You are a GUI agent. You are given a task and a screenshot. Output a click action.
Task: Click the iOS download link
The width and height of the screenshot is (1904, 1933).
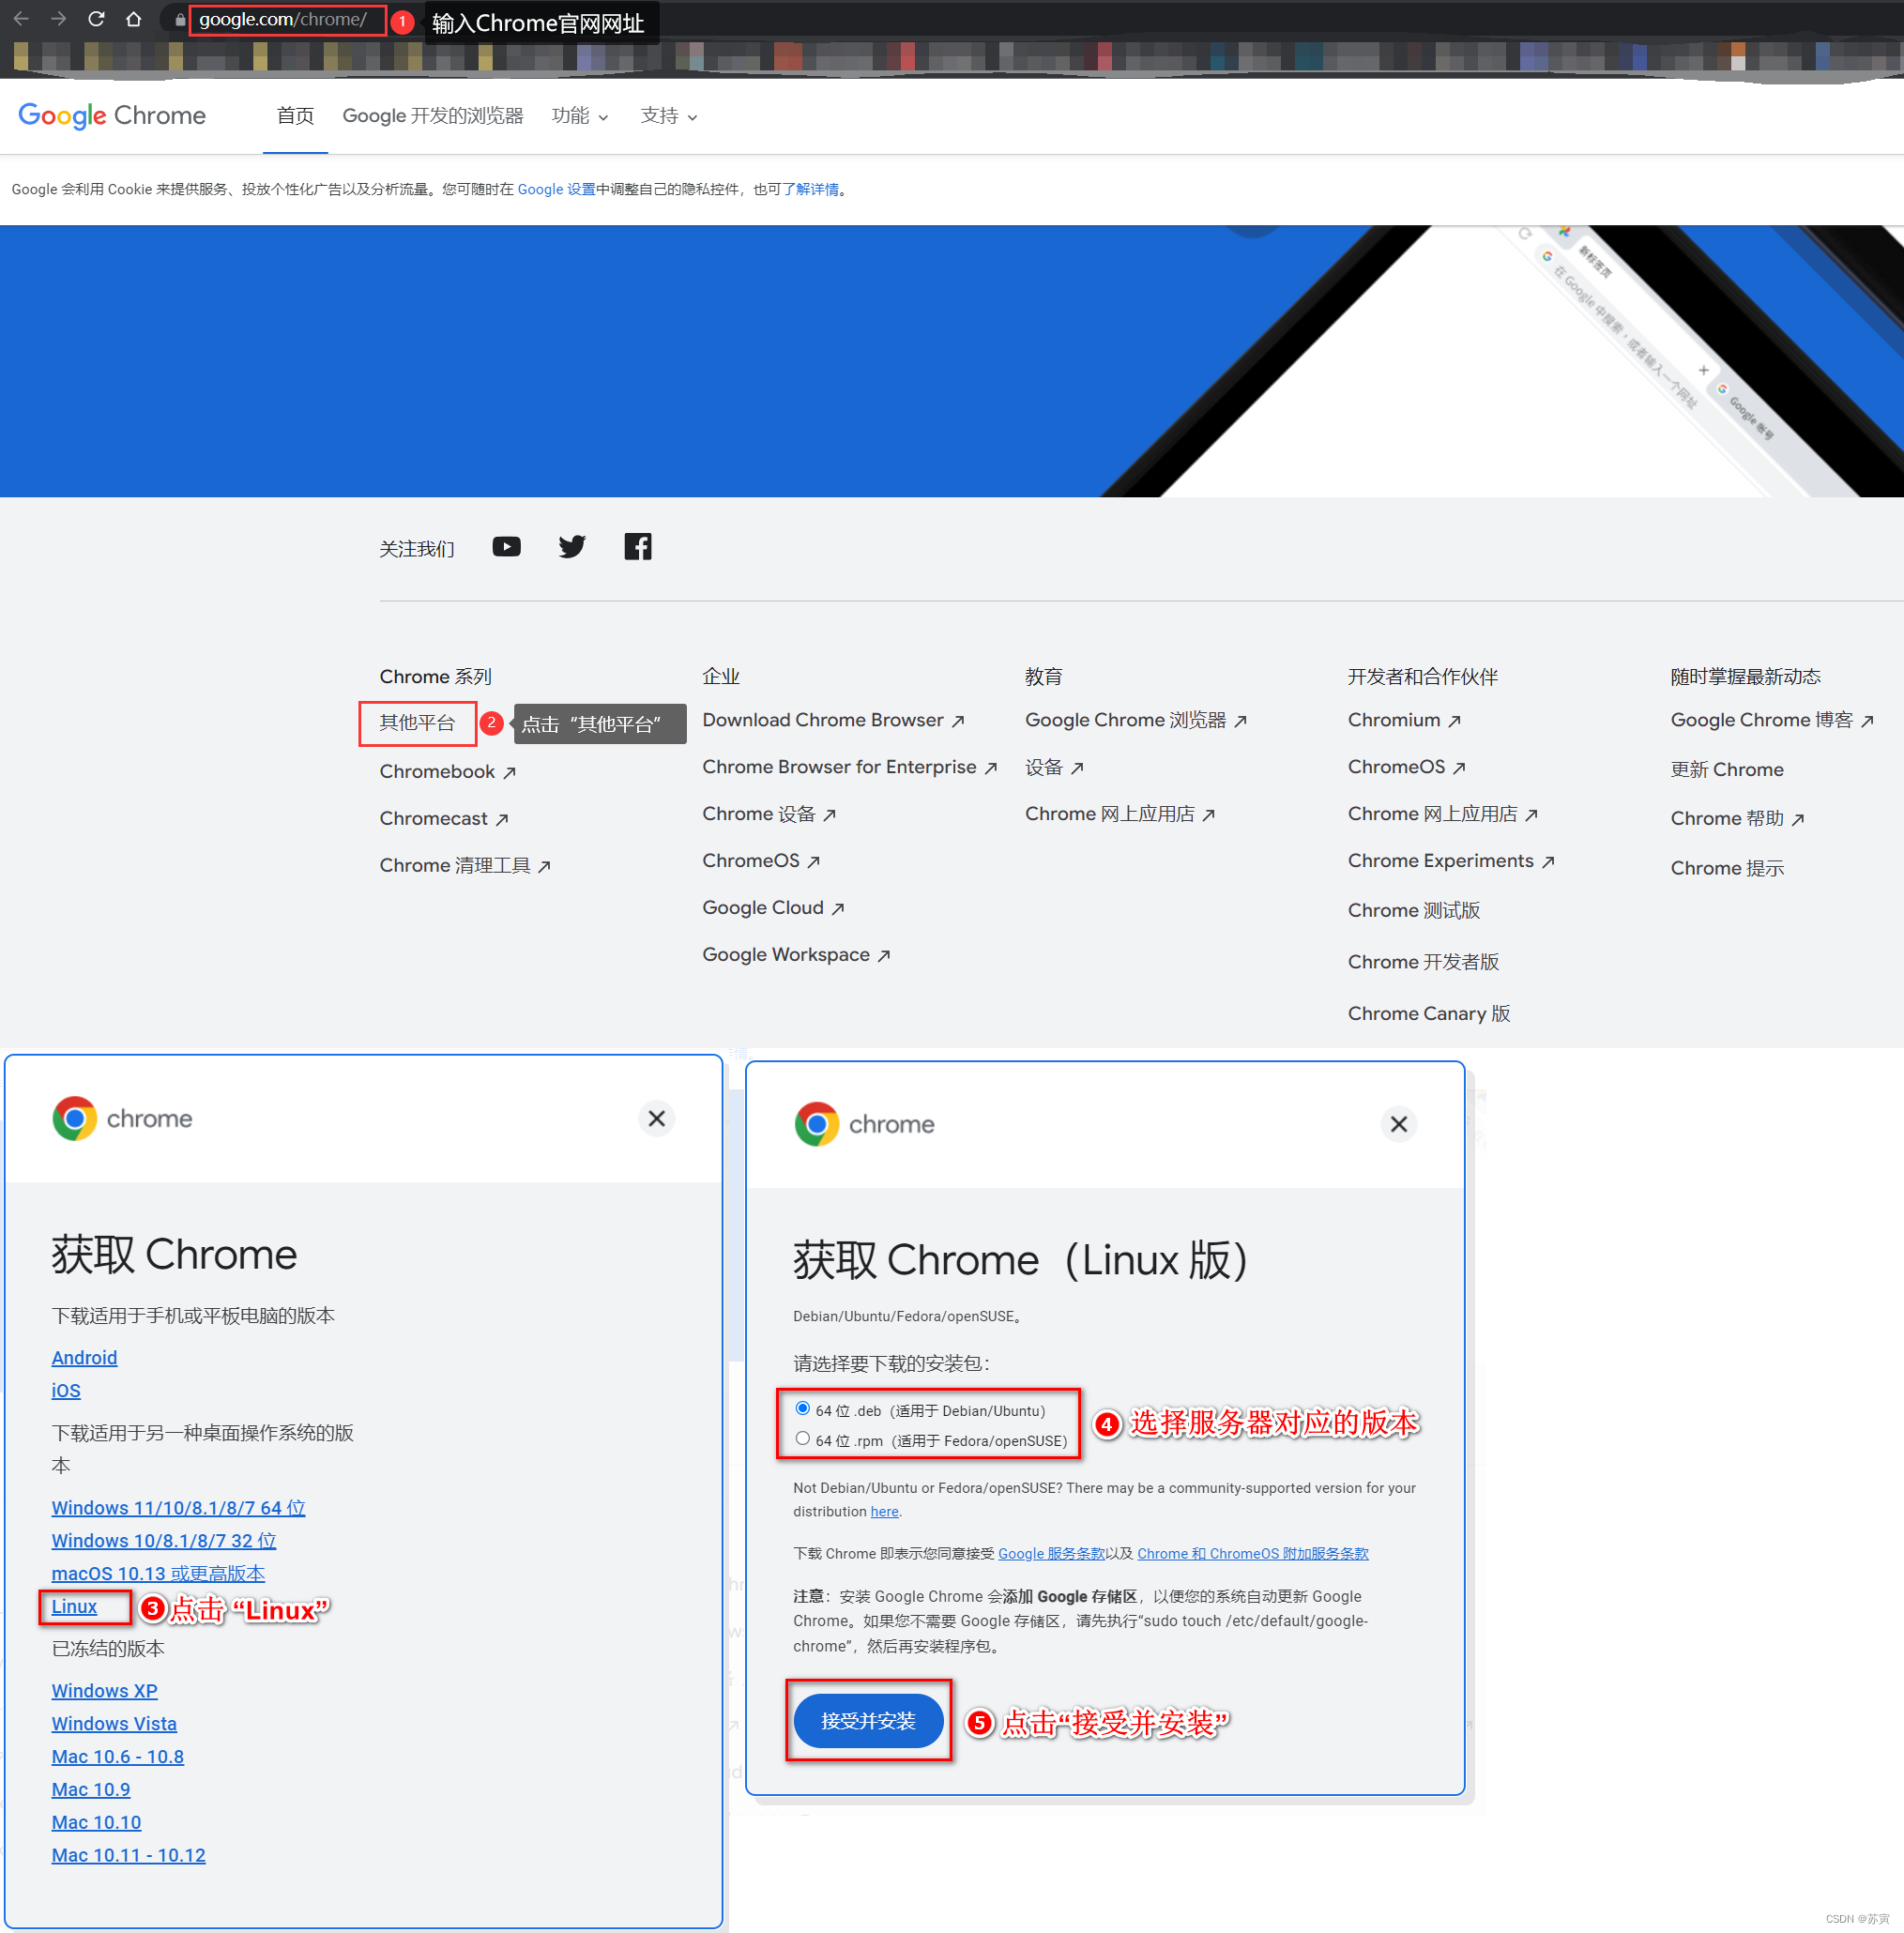(x=66, y=1390)
